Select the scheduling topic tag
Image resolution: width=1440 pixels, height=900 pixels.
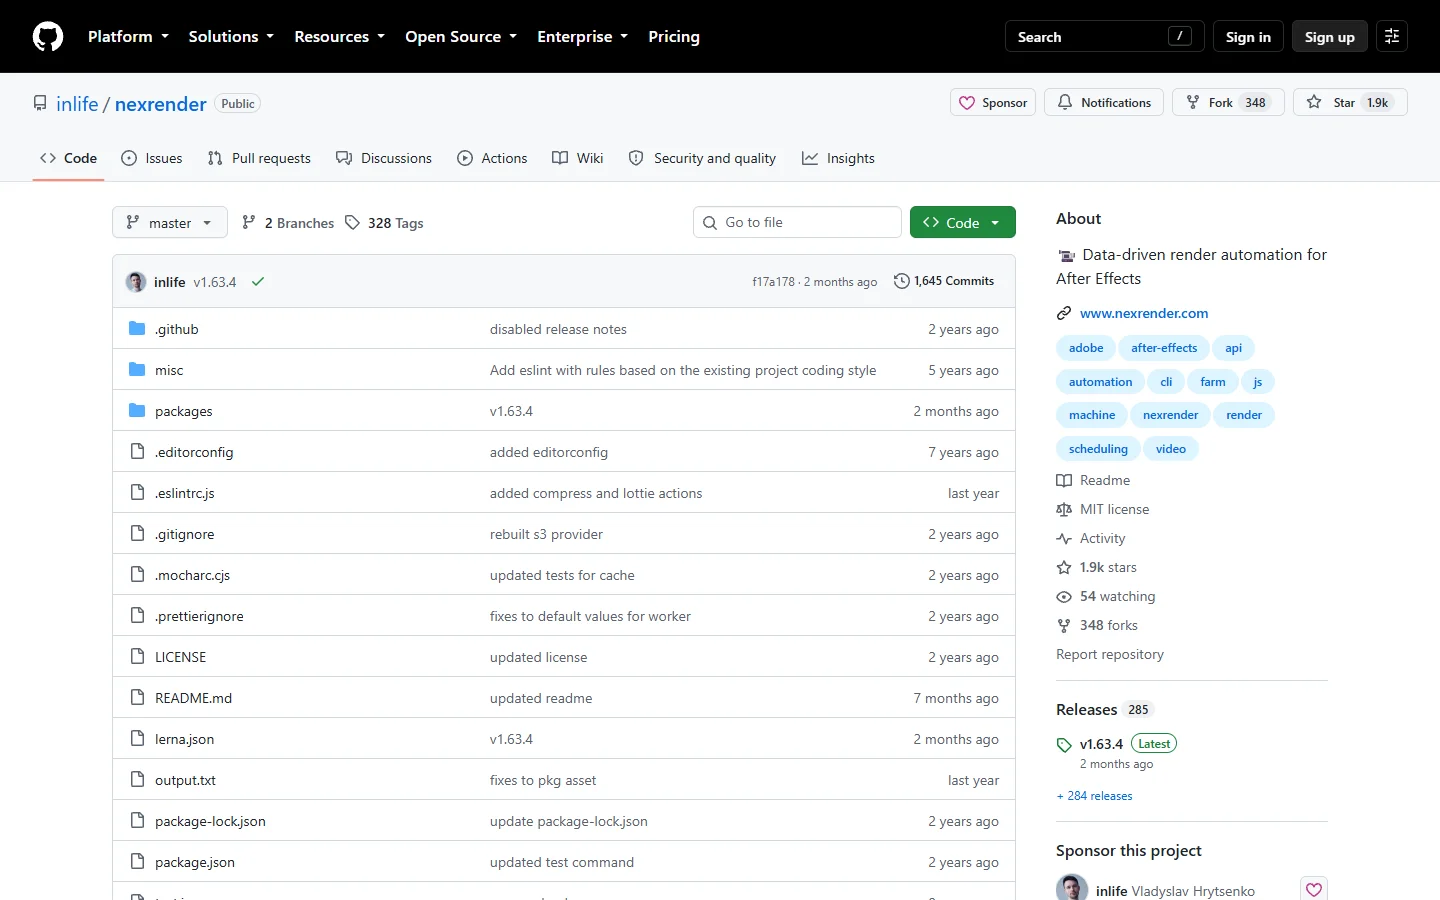pos(1098,449)
